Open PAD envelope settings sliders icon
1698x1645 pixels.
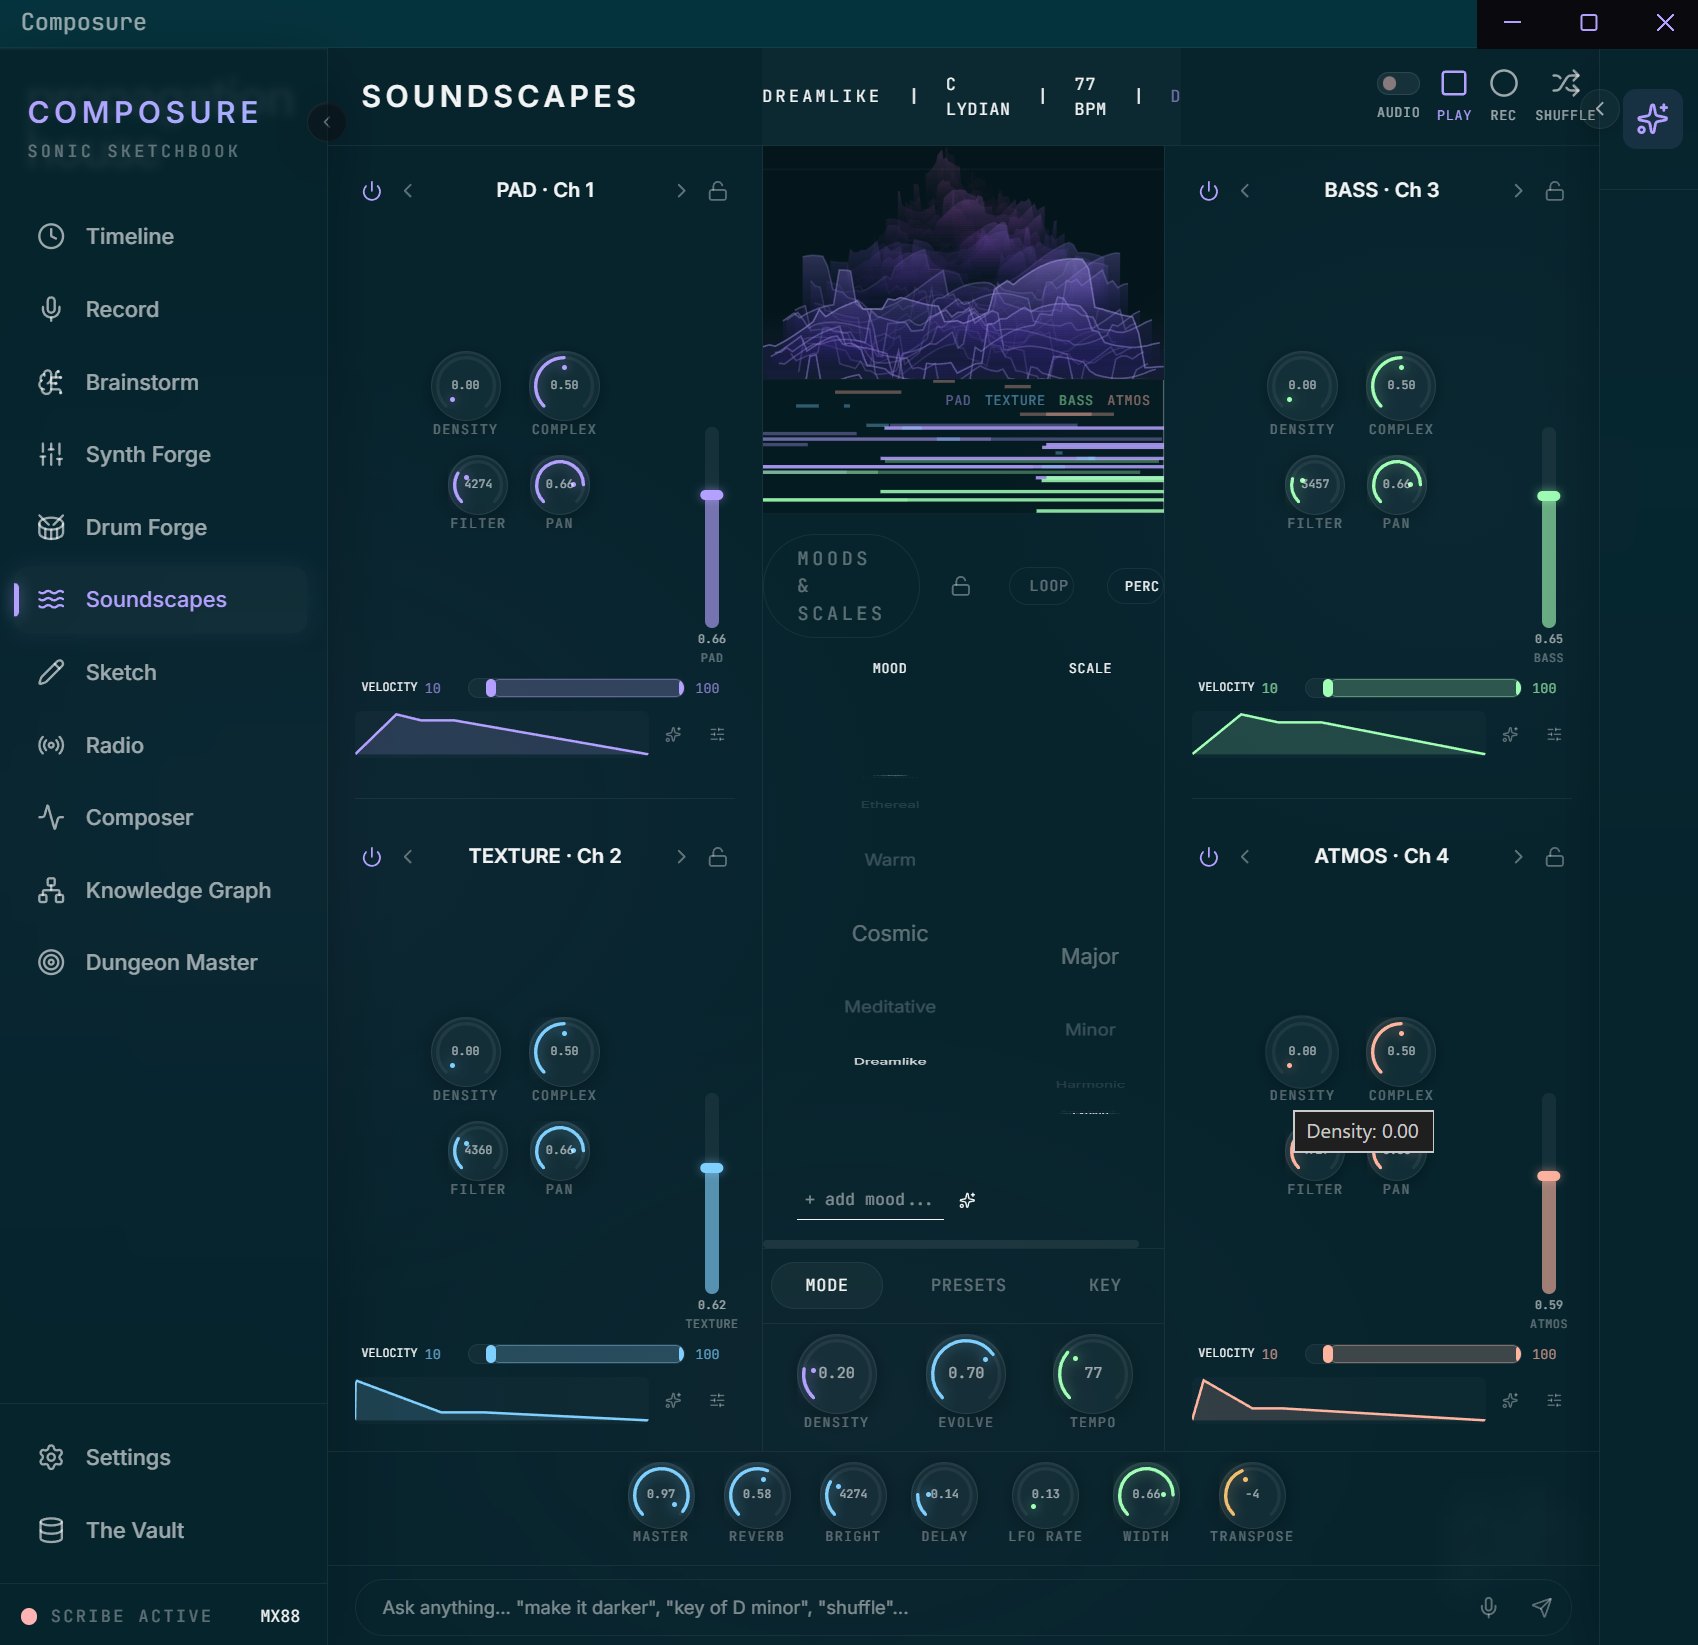[717, 734]
